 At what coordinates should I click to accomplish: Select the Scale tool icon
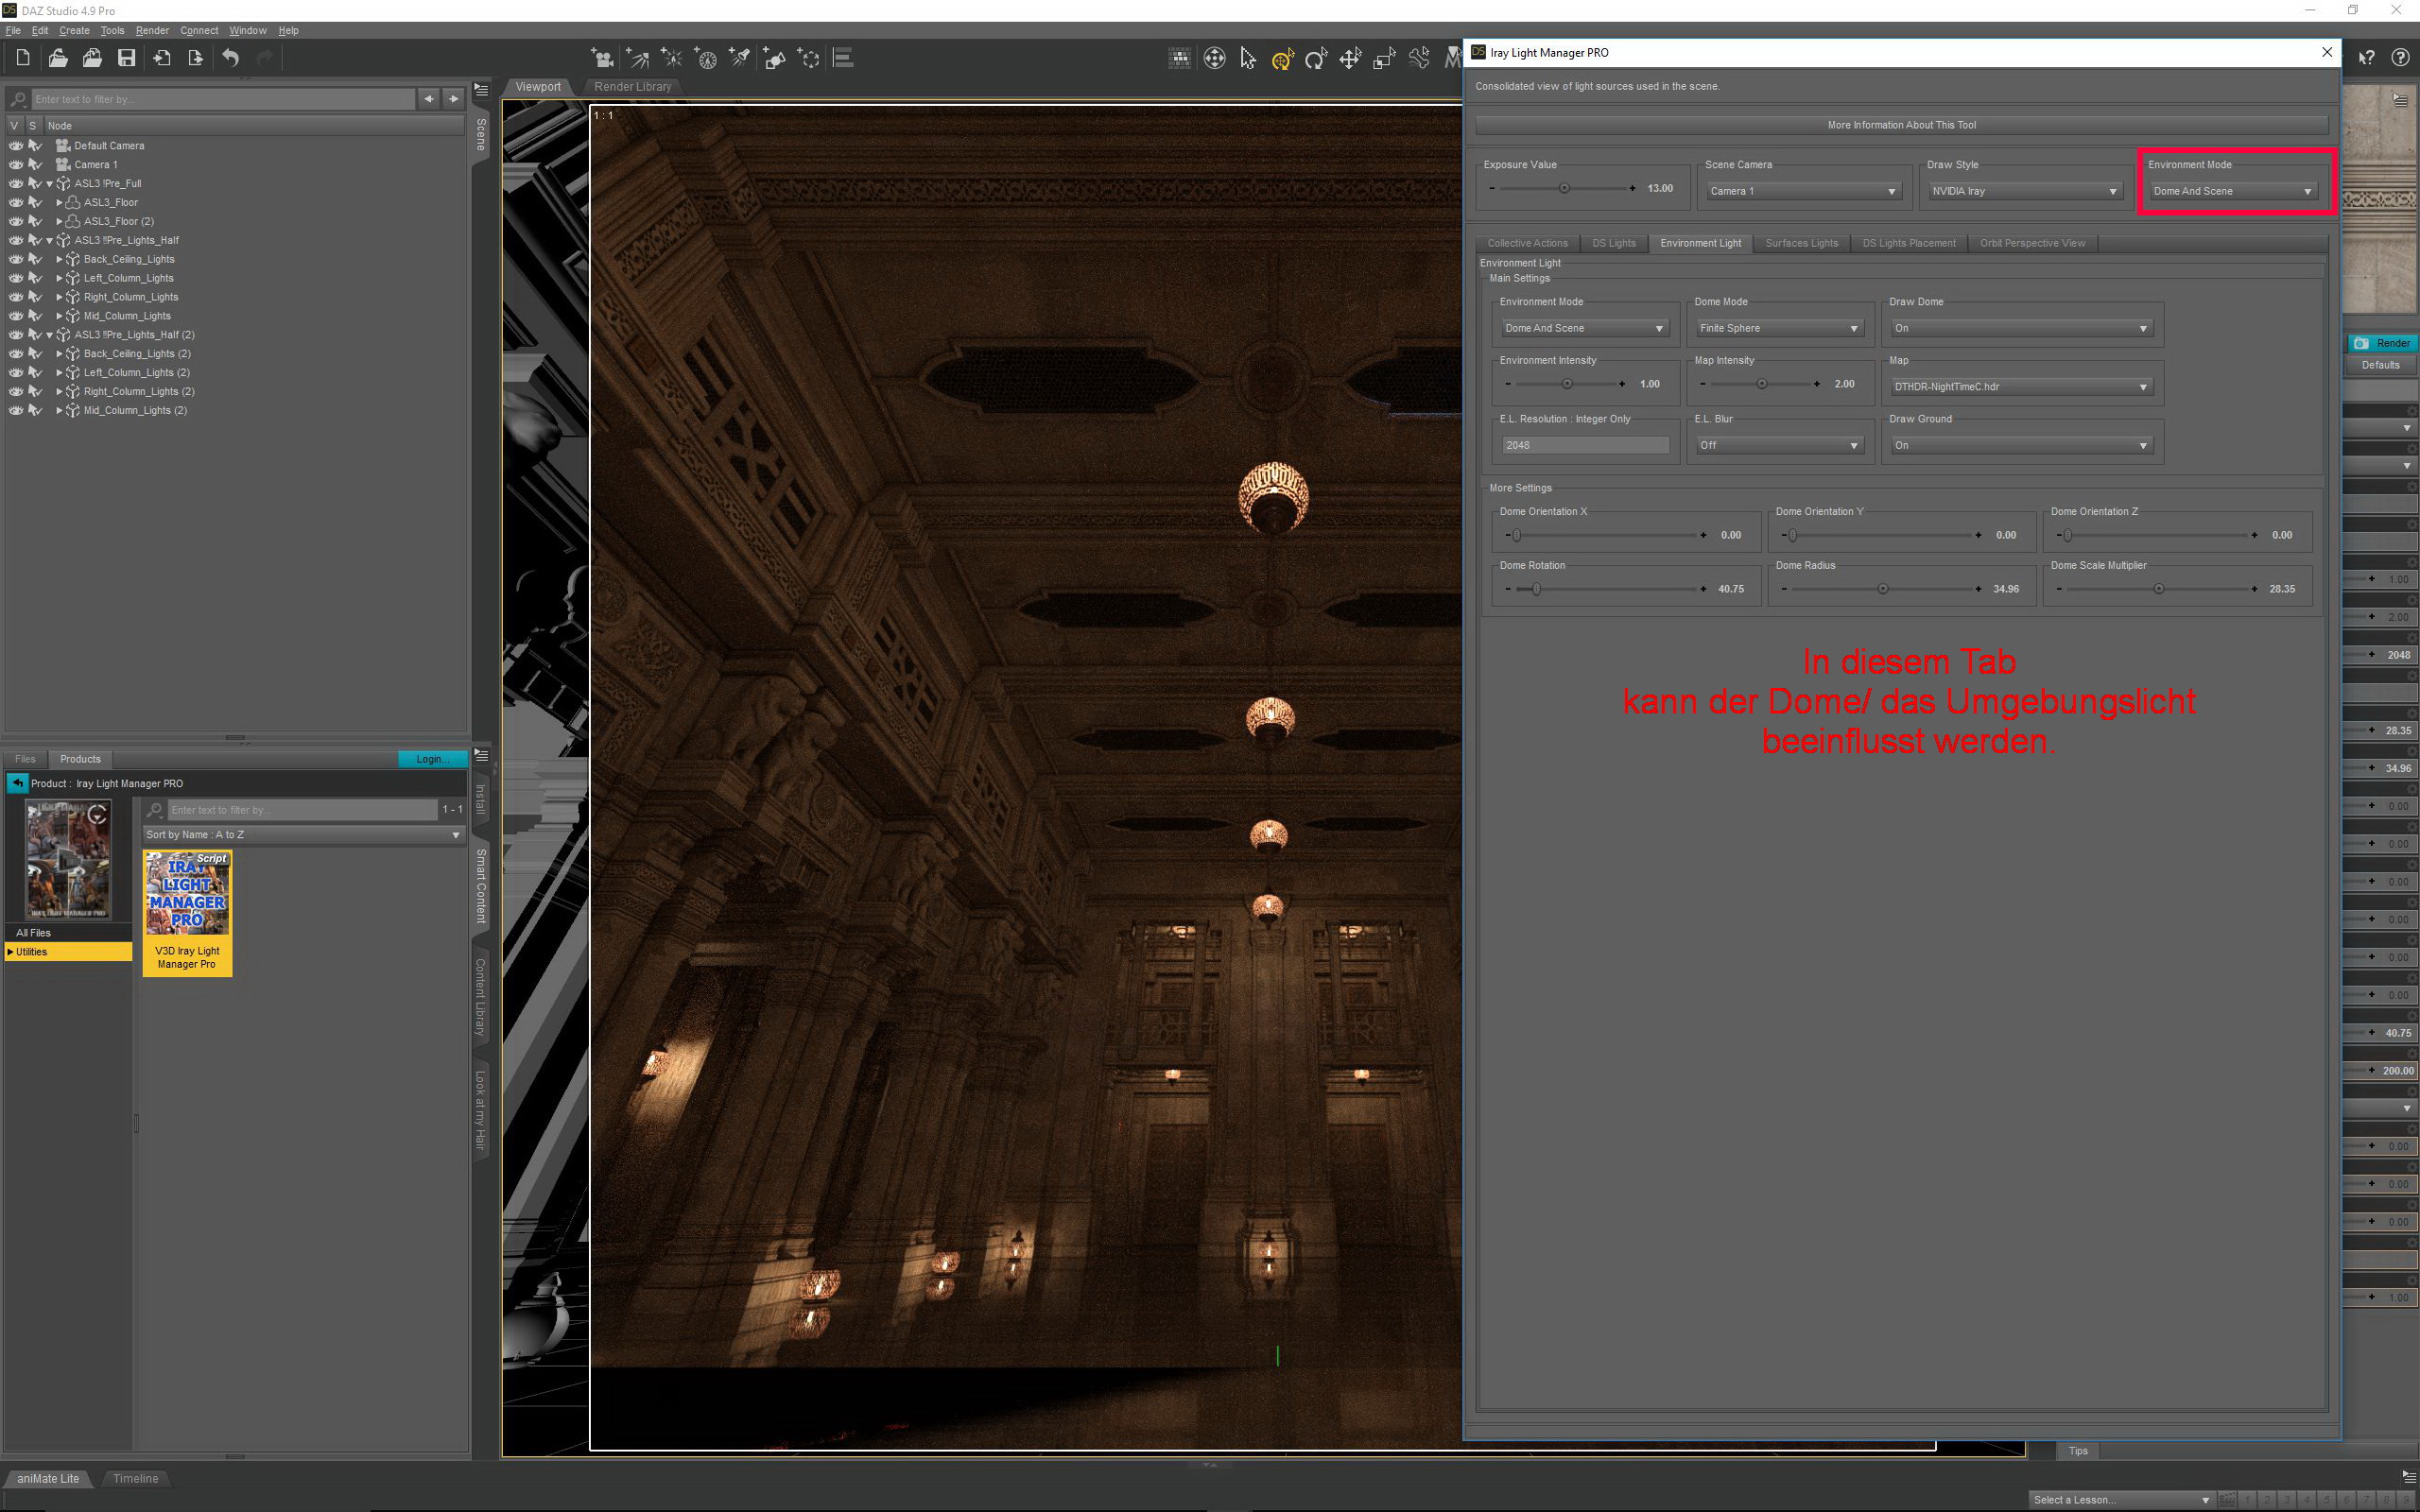[1384, 59]
